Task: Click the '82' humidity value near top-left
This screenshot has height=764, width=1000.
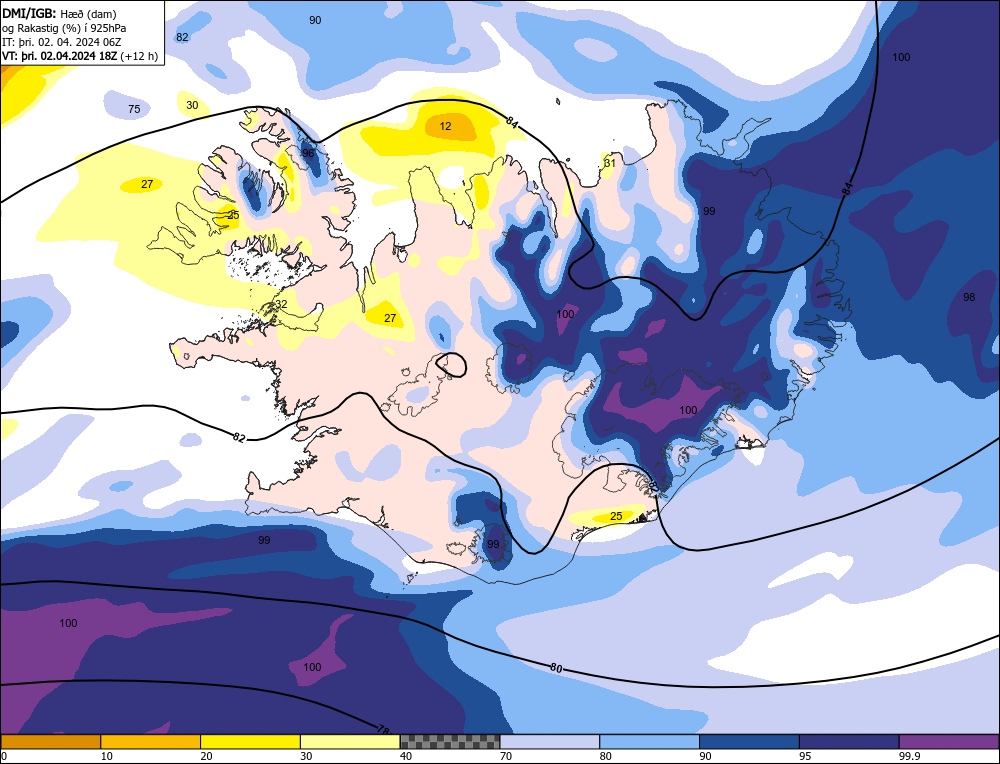Action: (x=182, y=37)
